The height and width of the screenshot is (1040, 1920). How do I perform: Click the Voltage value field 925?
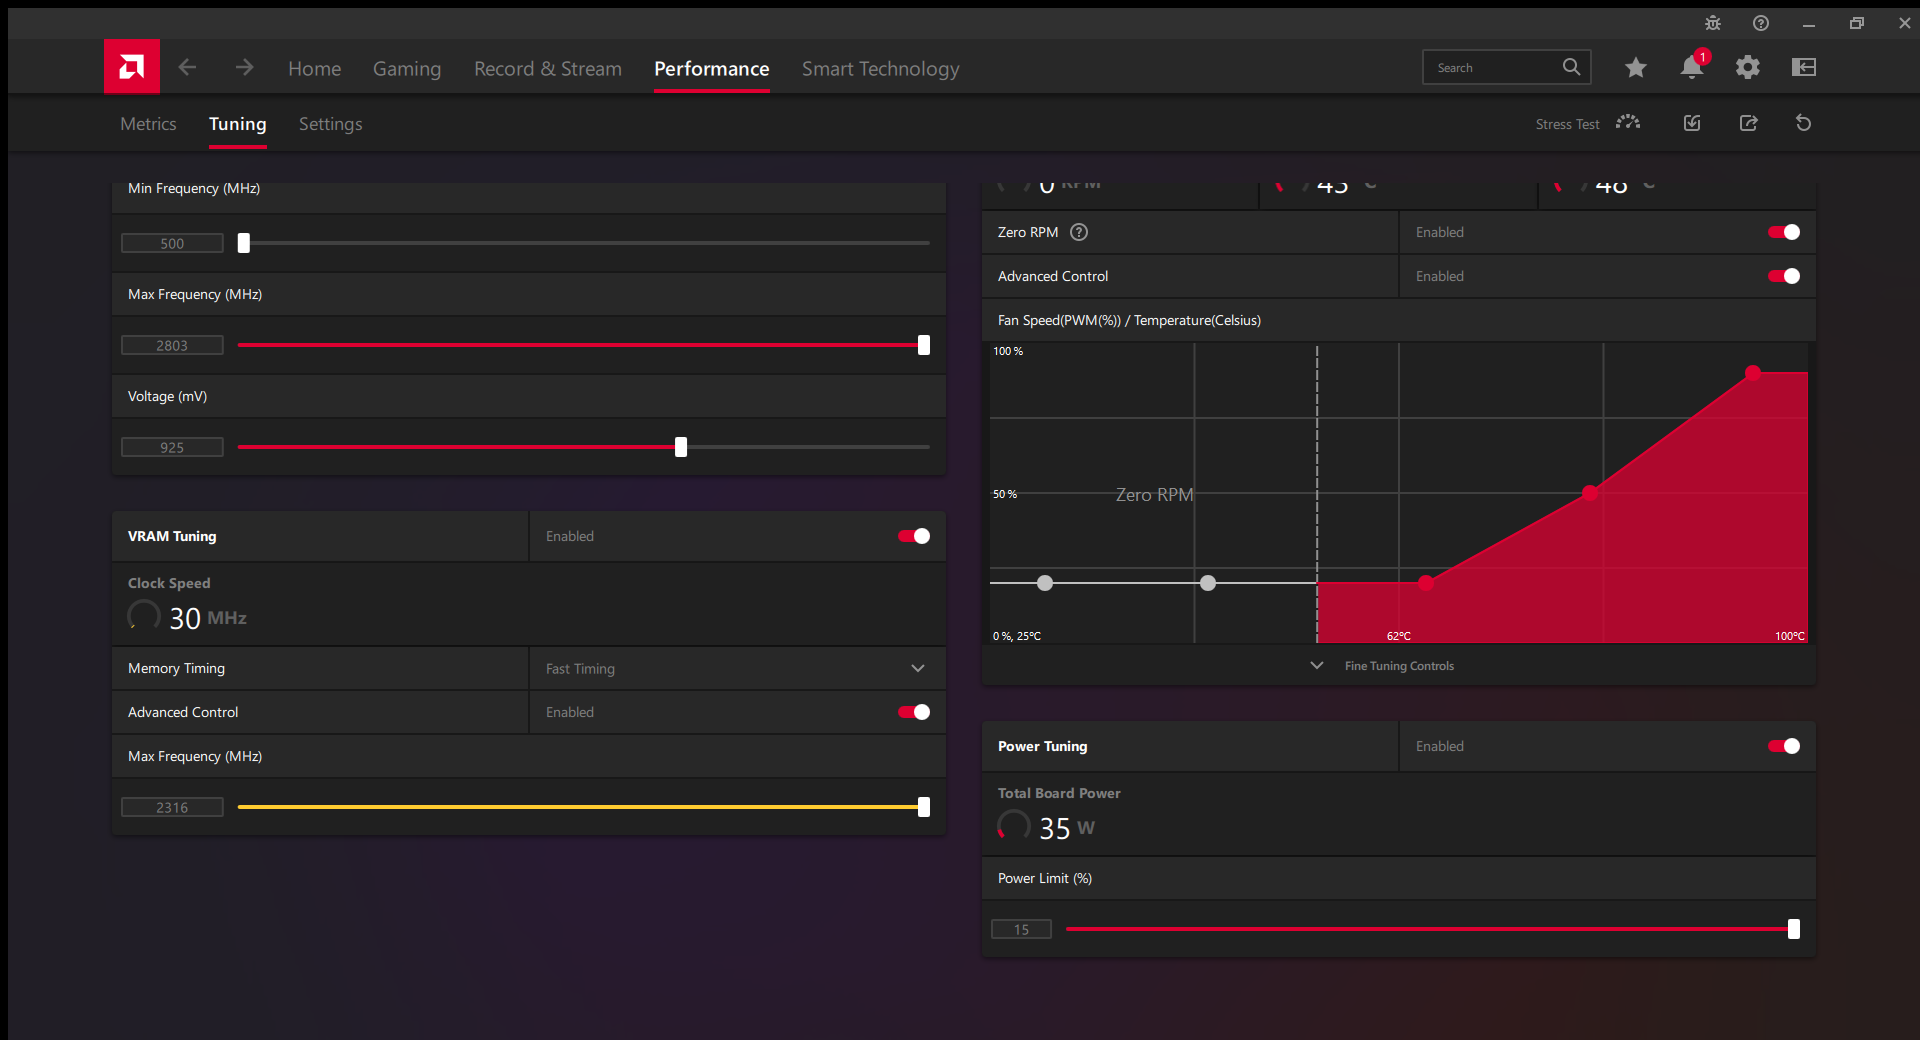(172, 447)
